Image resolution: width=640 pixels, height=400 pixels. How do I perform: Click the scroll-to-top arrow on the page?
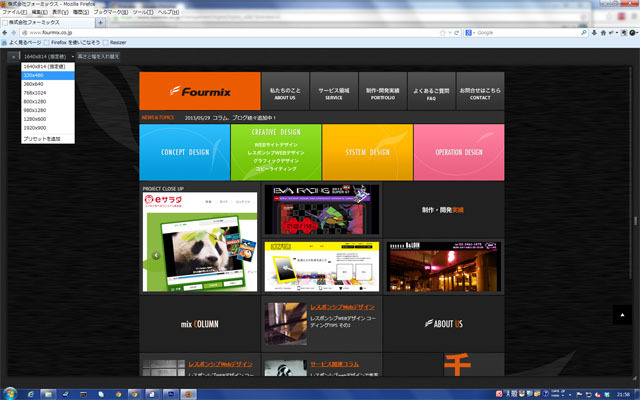pyautogui.click(x=621, y=315)
